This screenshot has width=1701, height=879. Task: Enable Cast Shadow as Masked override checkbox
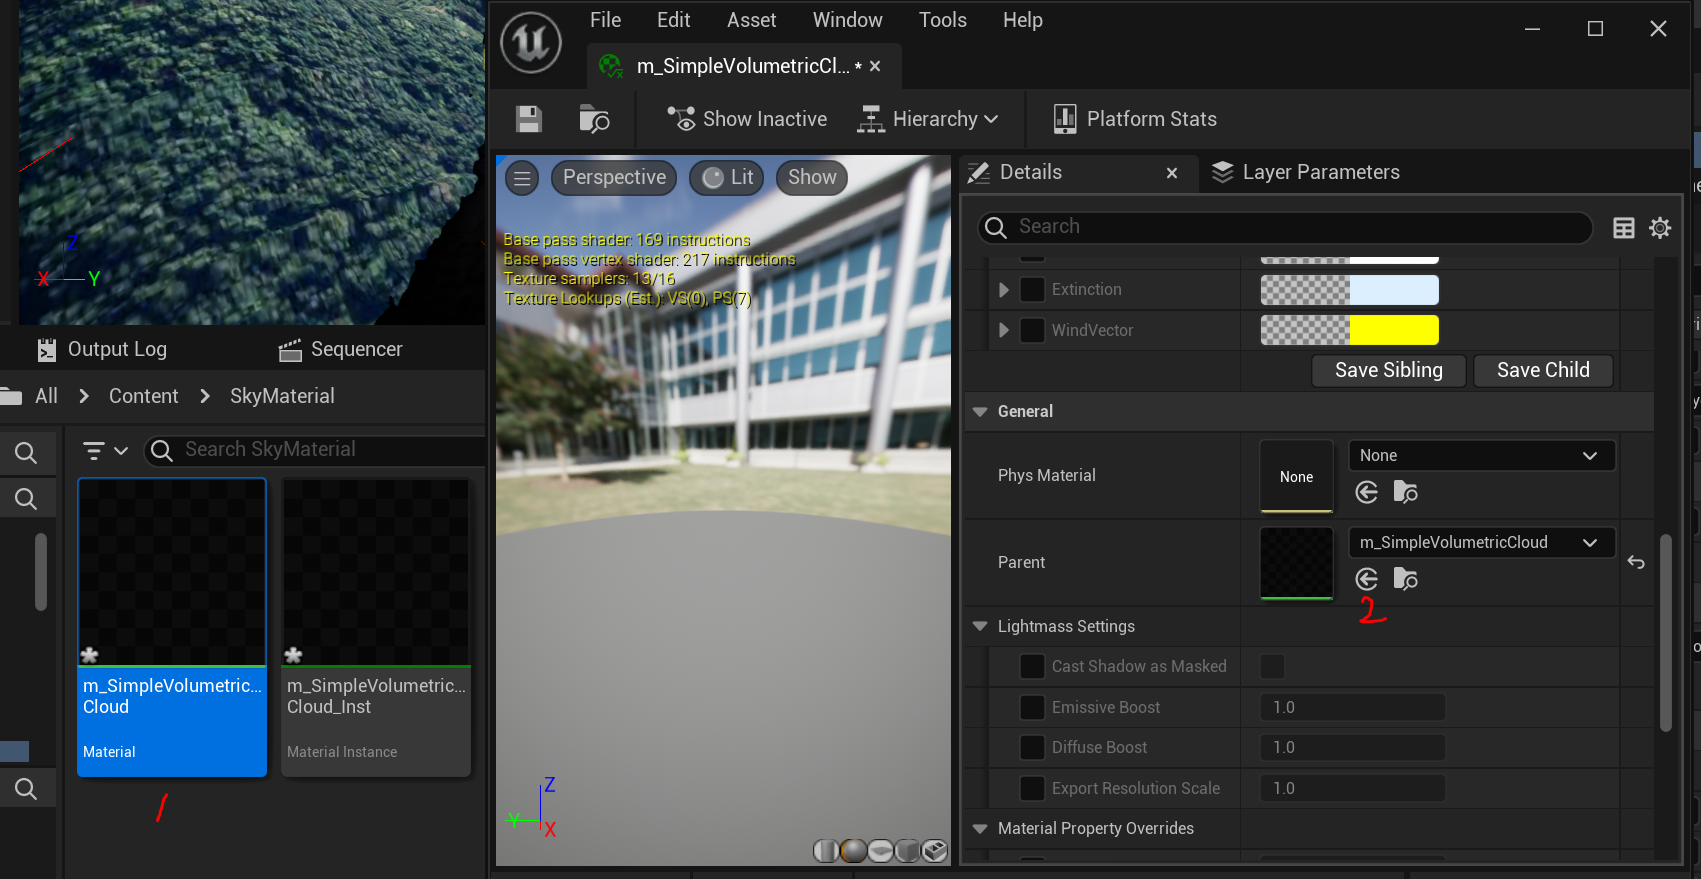pyautogui.click(x=1032, y=666)
